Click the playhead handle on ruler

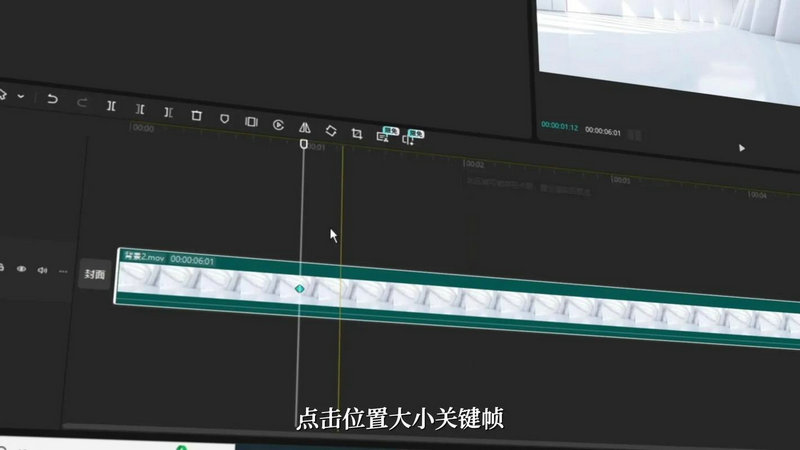304,144
